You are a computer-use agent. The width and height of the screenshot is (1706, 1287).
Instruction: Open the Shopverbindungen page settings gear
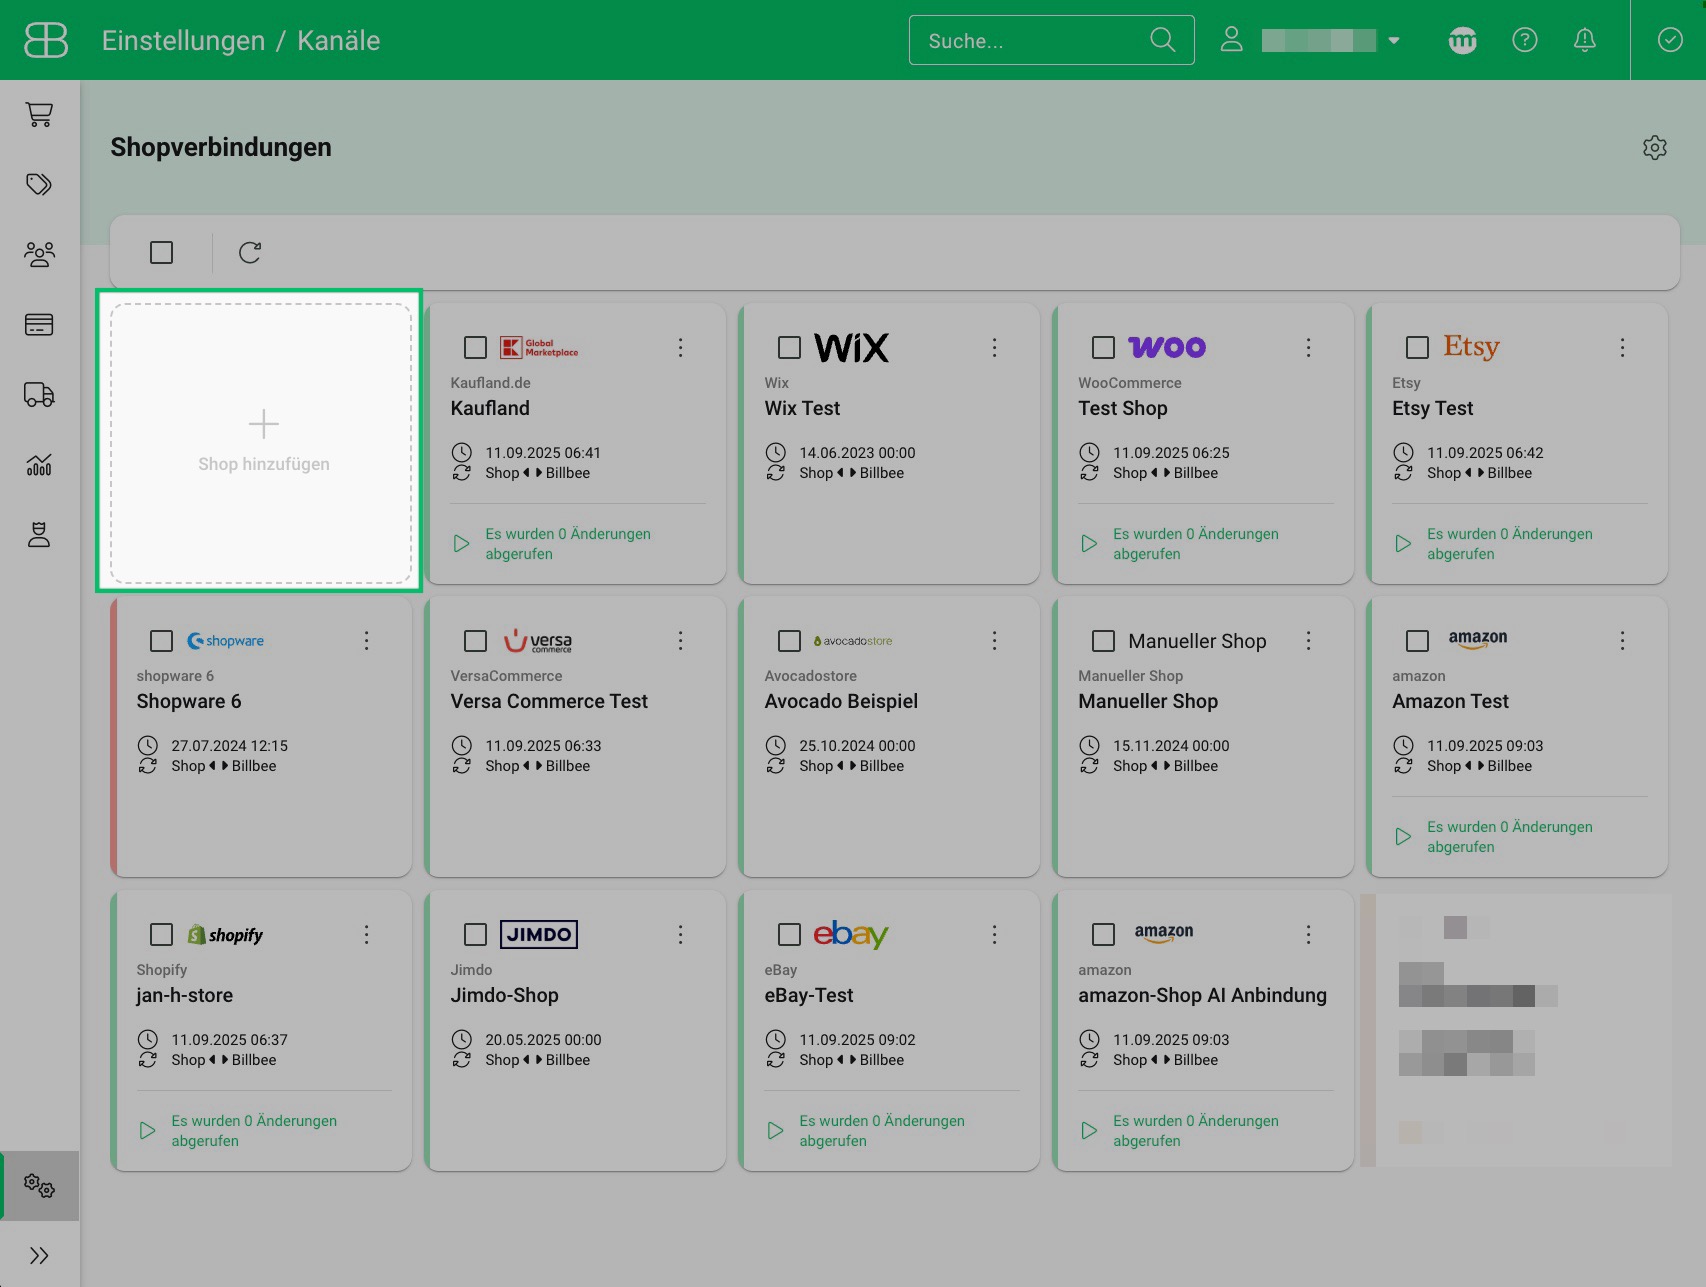click(x=1655, y=148)
